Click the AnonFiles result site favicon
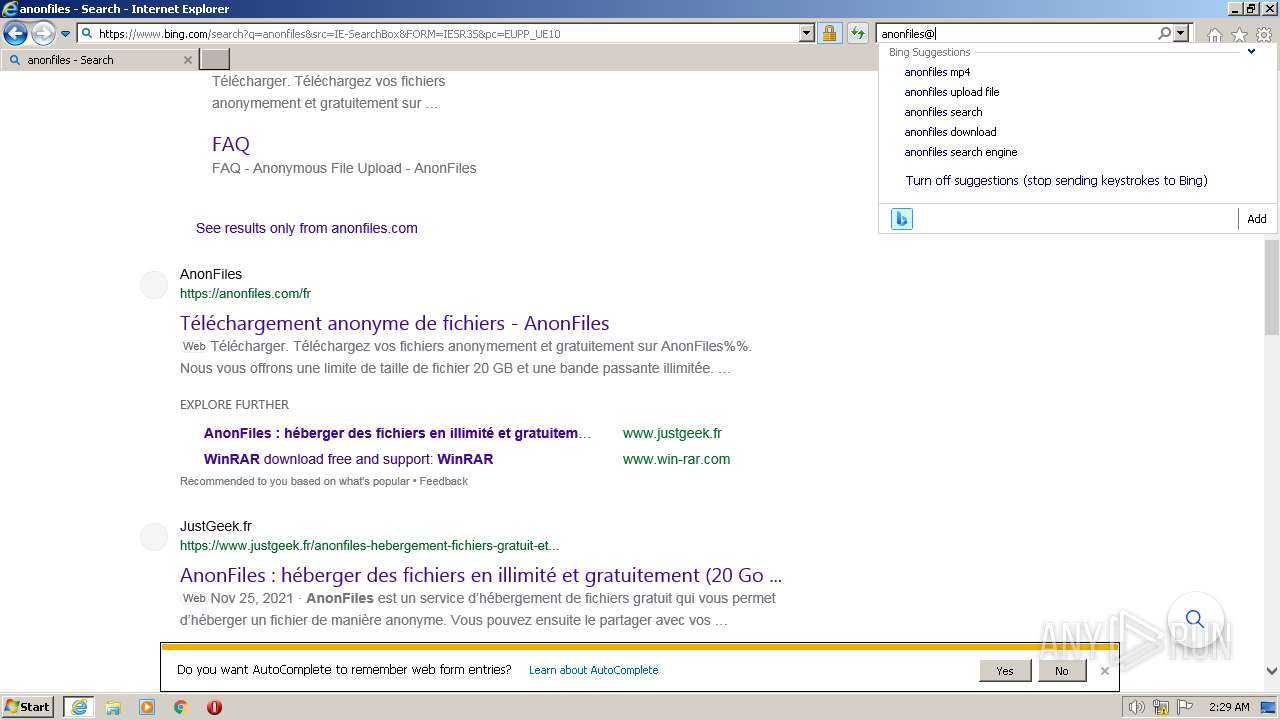The width and height of the screenshot is (1280, 720). 154,284
